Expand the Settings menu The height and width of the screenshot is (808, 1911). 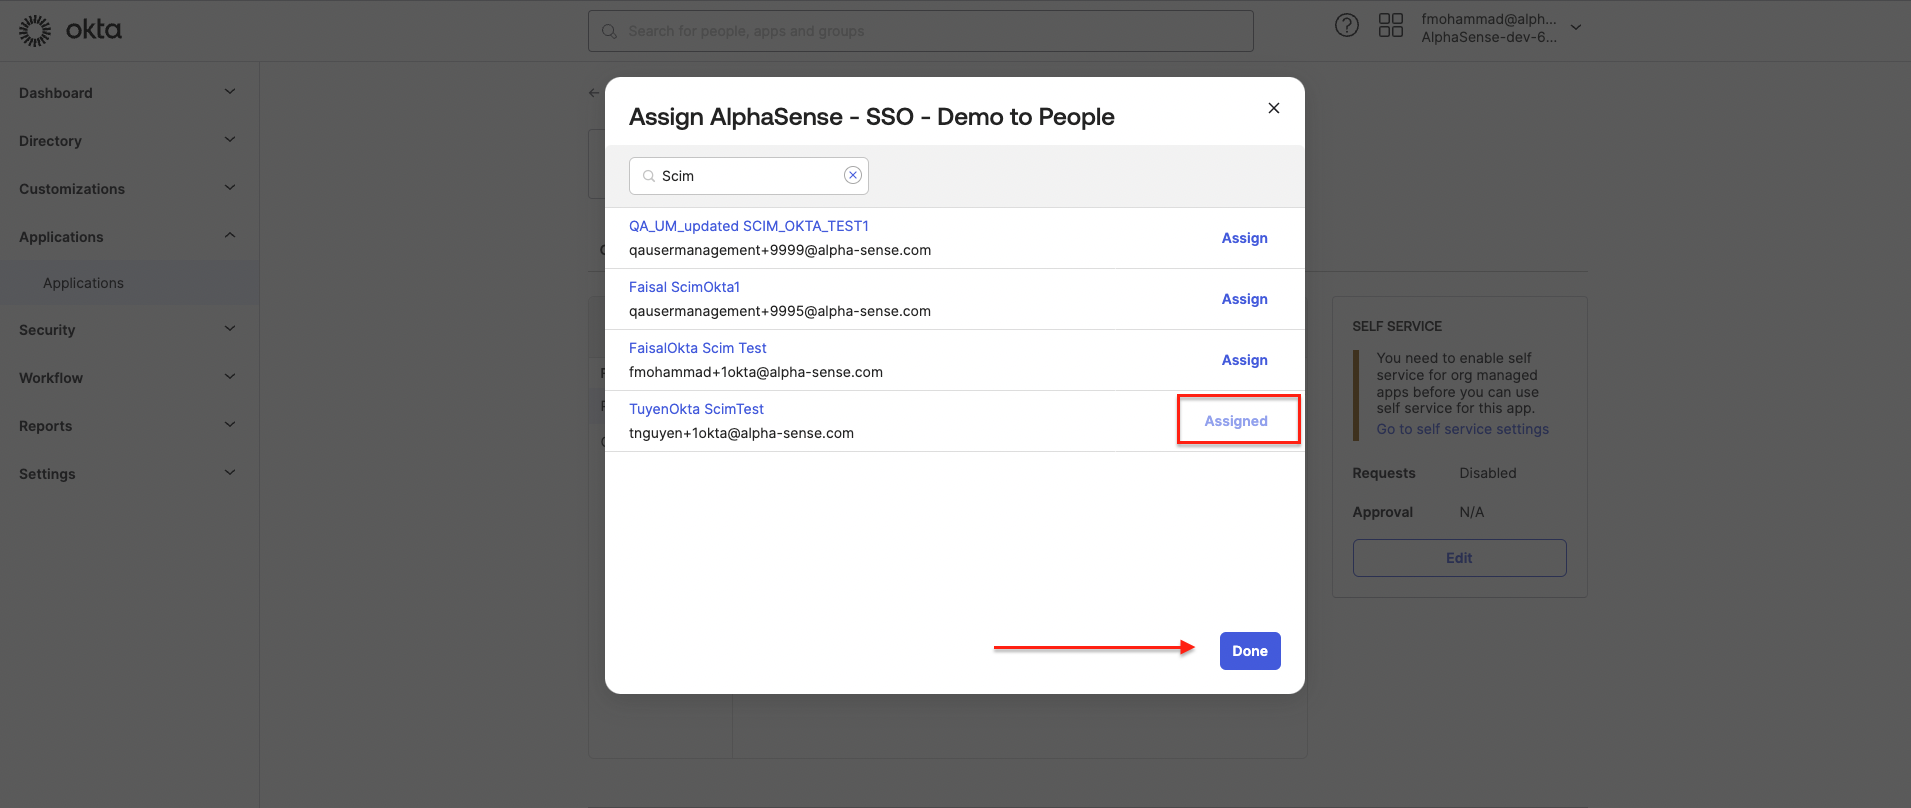pos(230,473)
